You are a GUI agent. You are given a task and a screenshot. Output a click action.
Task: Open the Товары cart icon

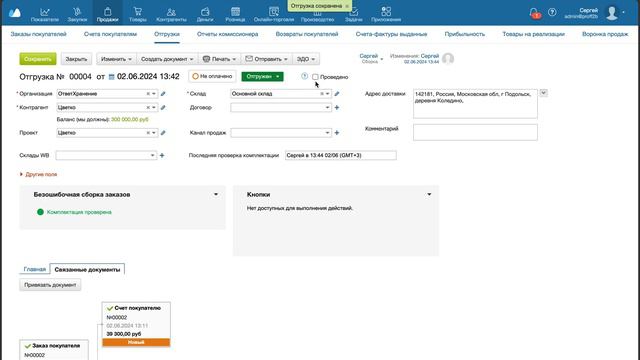138,12
